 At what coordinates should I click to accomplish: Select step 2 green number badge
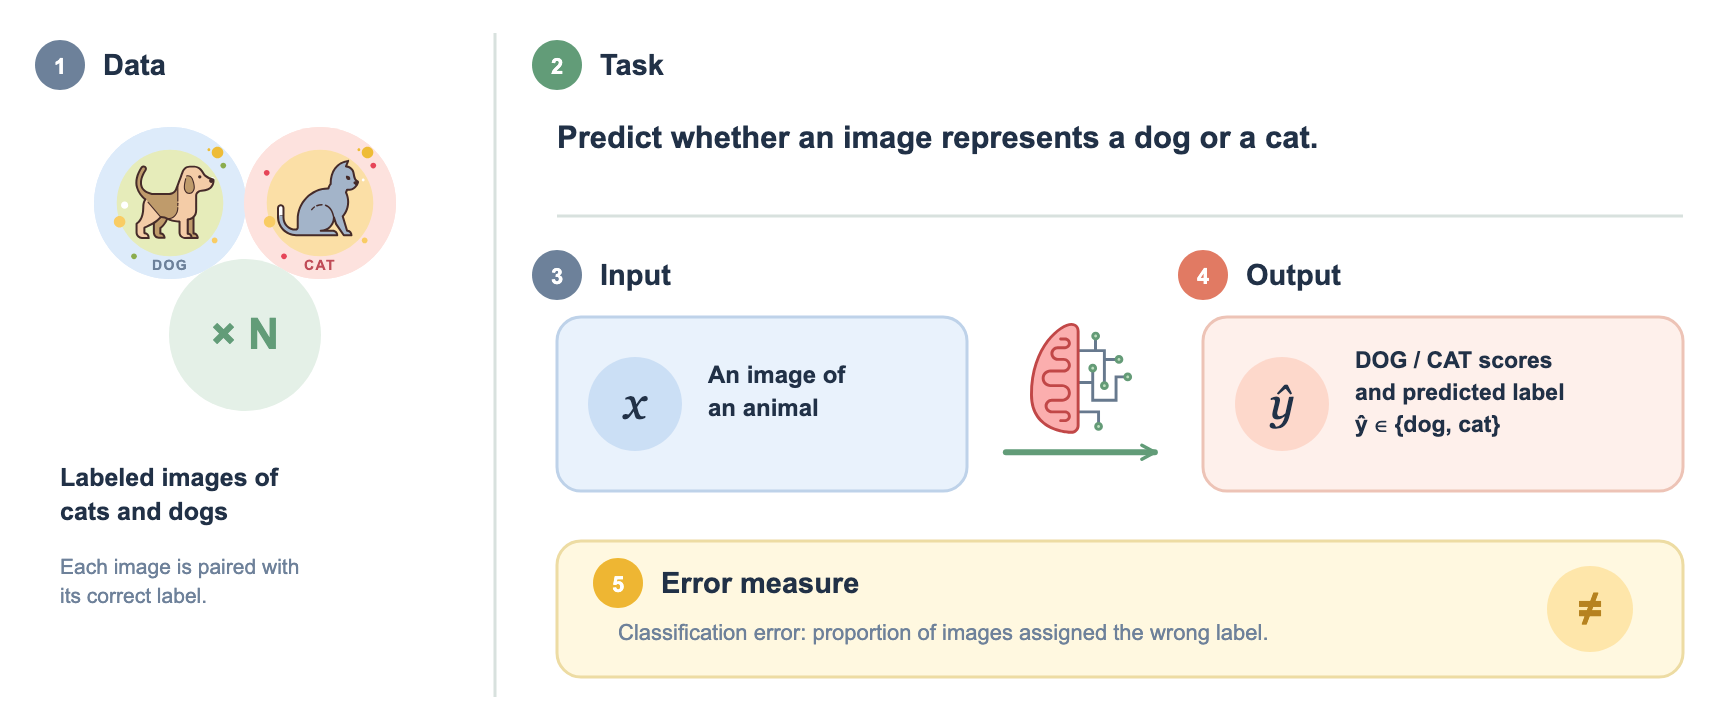pos(557,66)
